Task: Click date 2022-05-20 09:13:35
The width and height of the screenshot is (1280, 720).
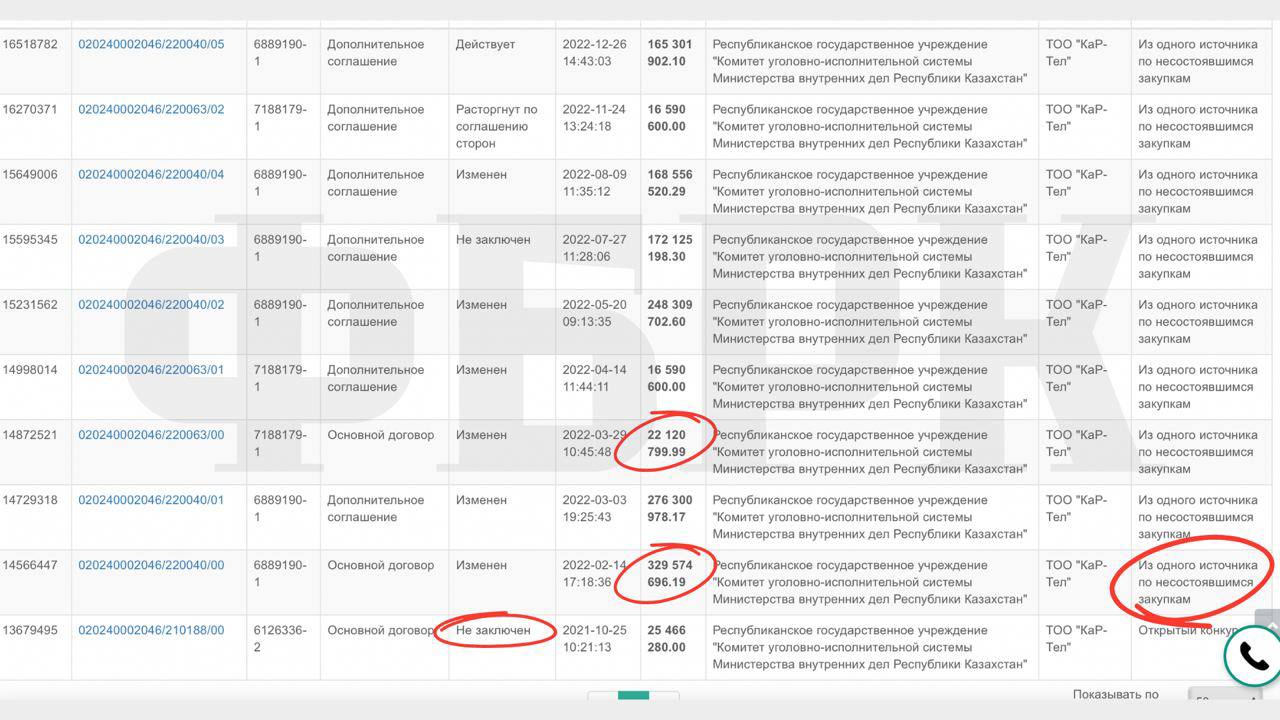Action: pos(595,313)
